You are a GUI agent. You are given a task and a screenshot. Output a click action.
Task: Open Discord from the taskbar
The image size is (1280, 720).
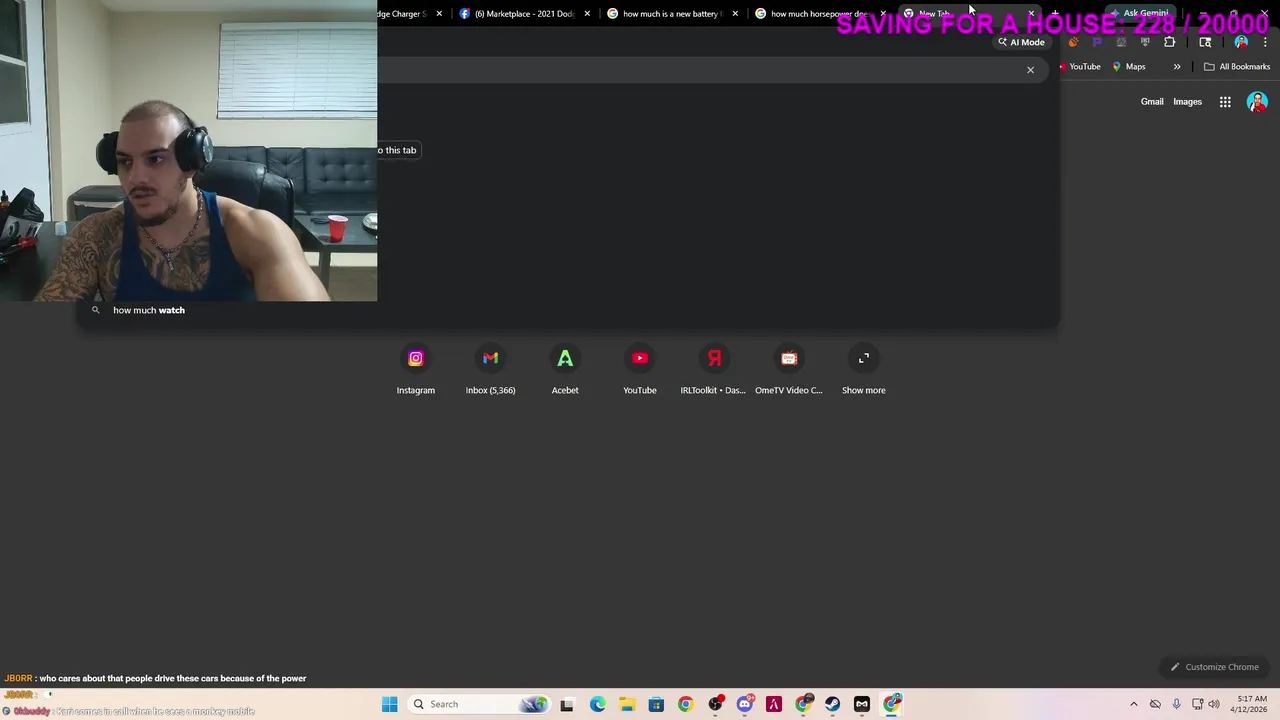(744, 704)
